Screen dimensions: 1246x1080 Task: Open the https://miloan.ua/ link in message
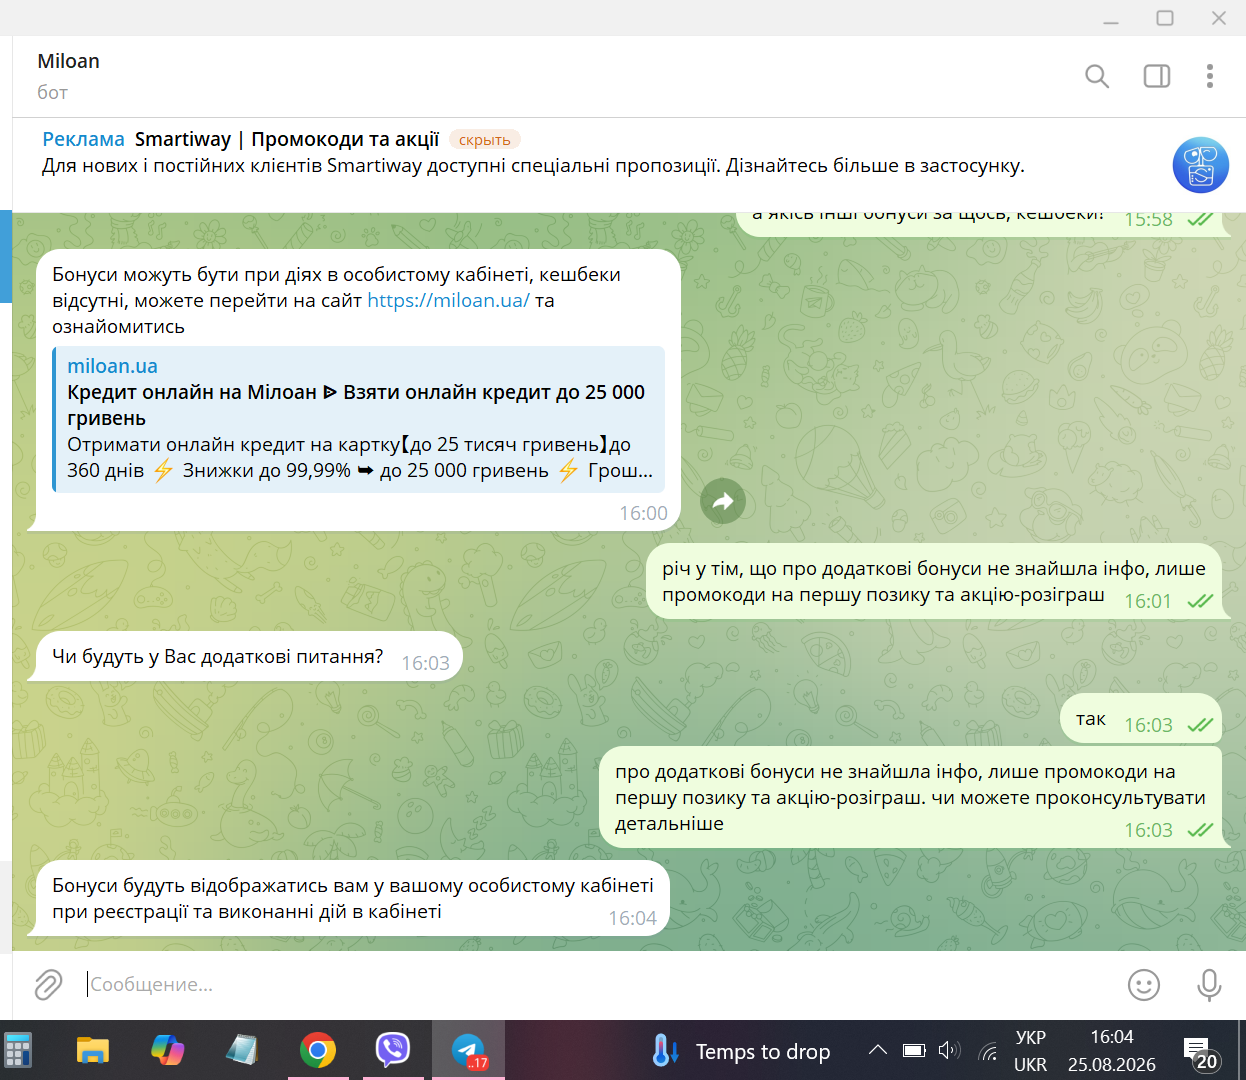click(448, 300)
